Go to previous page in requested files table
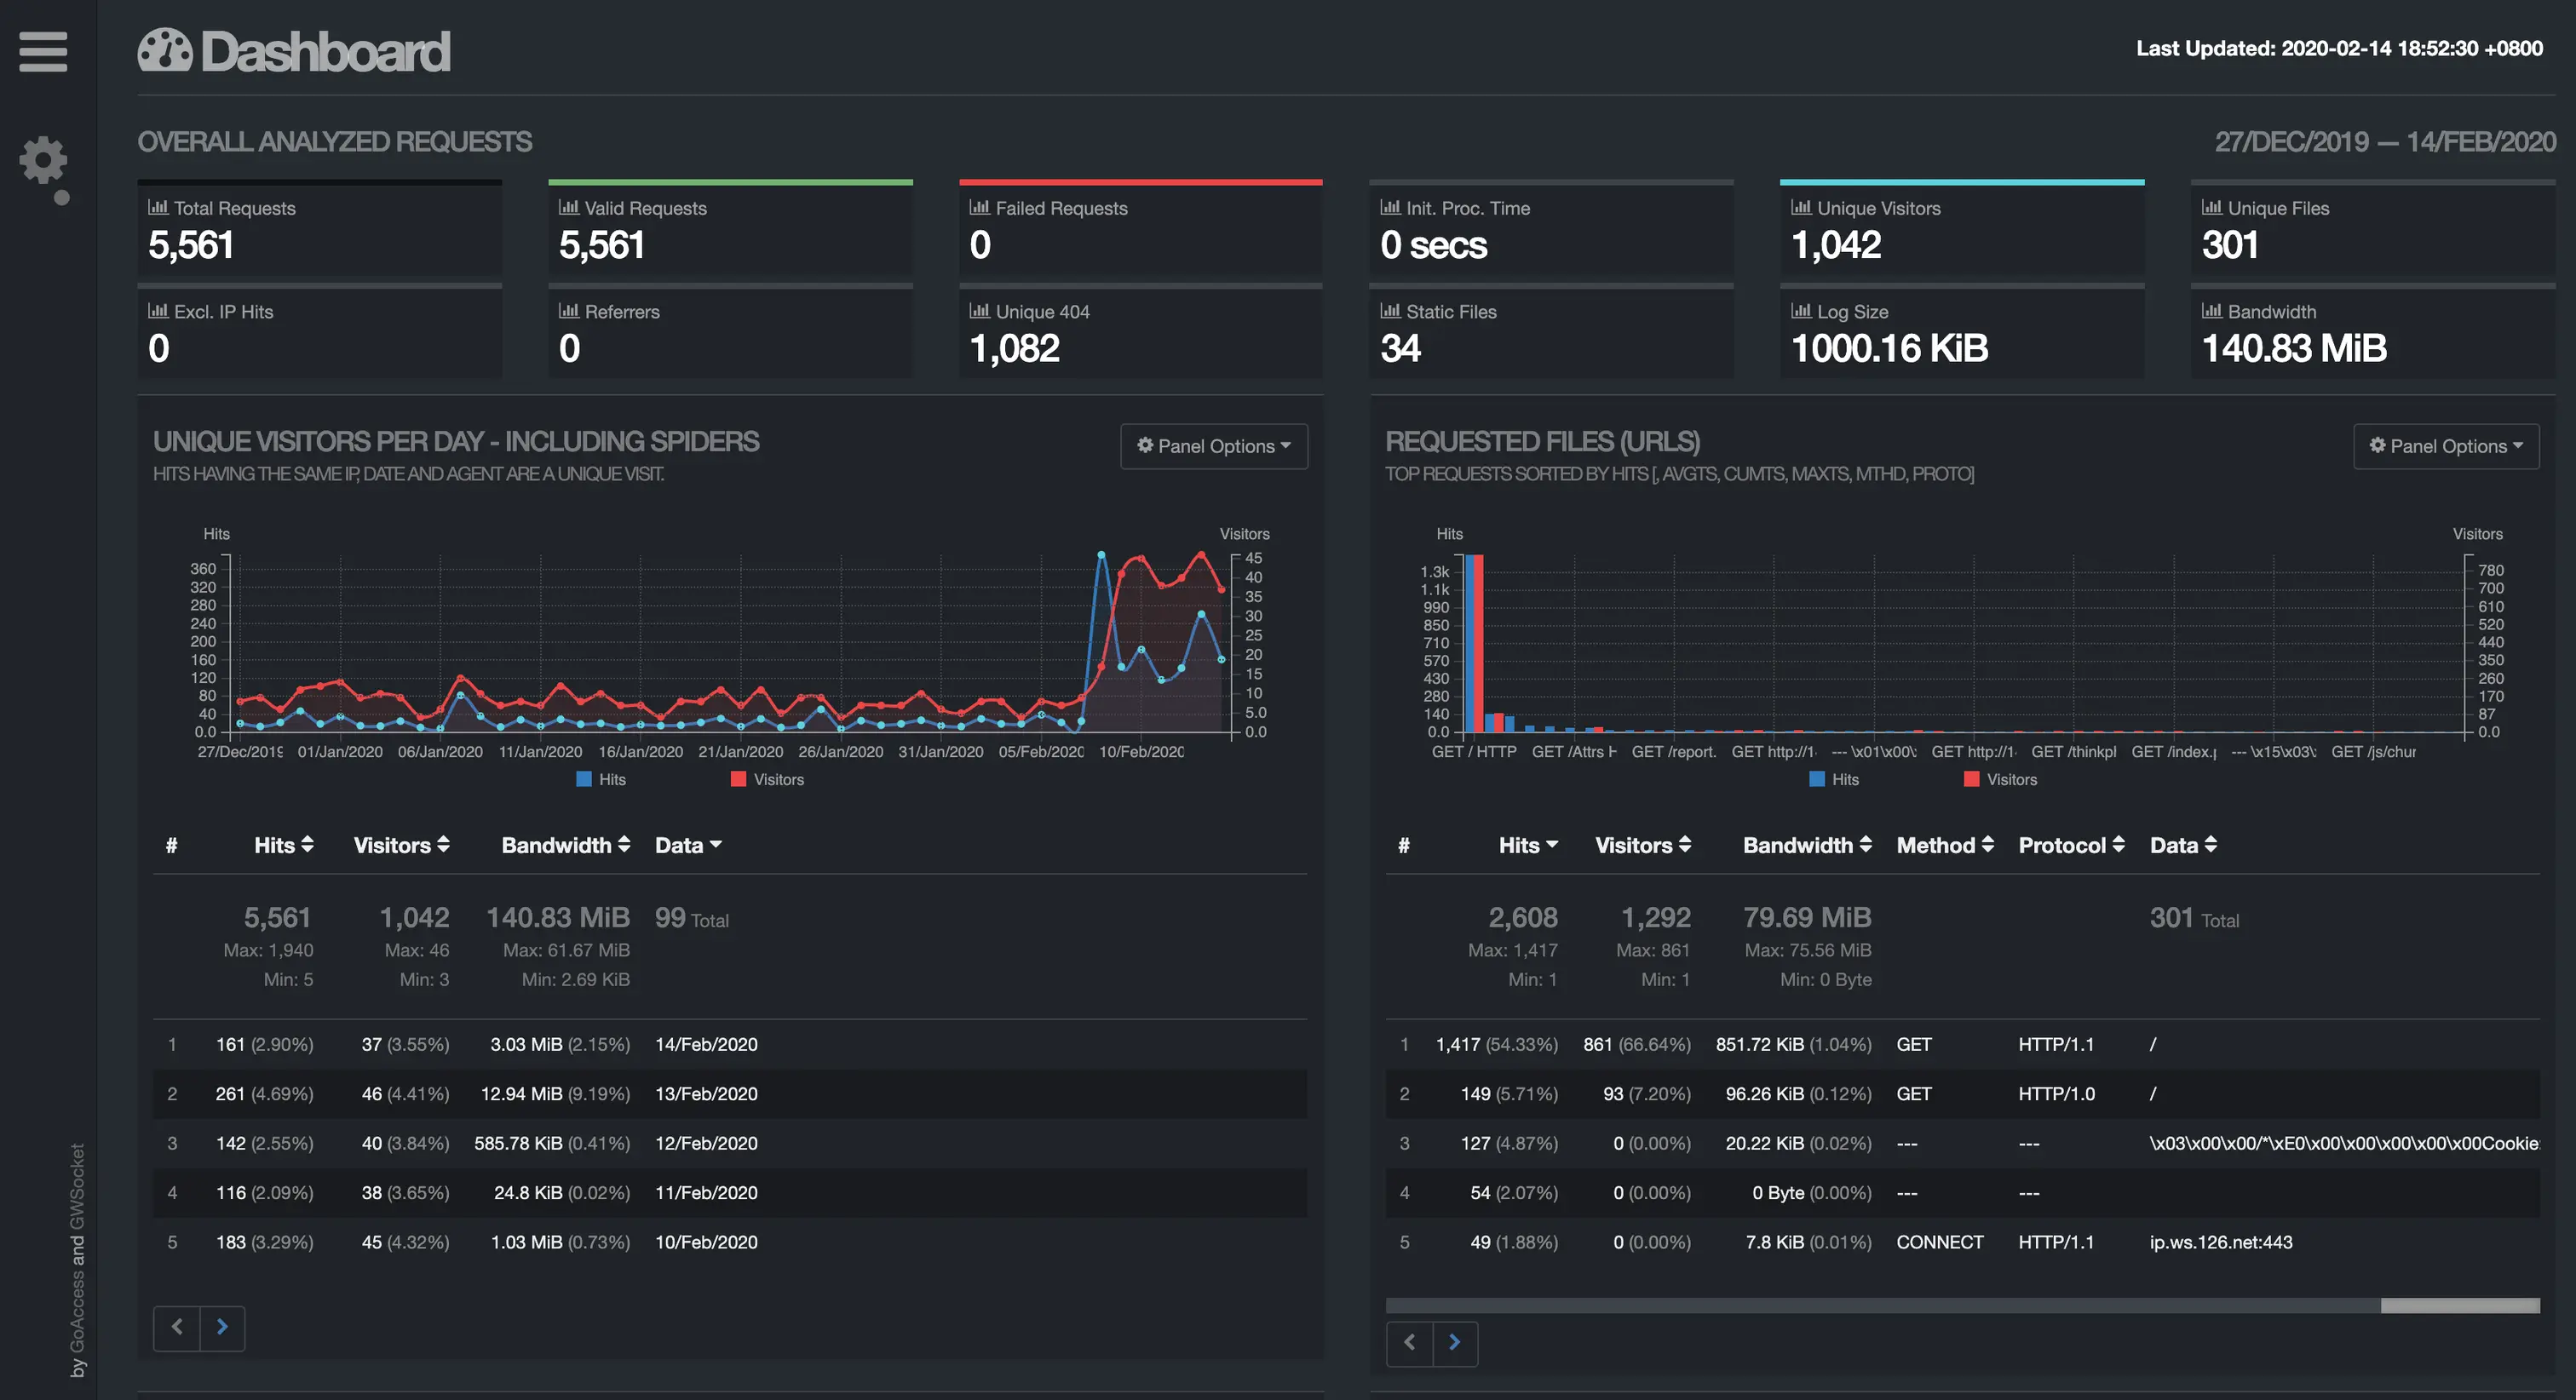The image size is (2576, 1400). tap(1409, 1342)
